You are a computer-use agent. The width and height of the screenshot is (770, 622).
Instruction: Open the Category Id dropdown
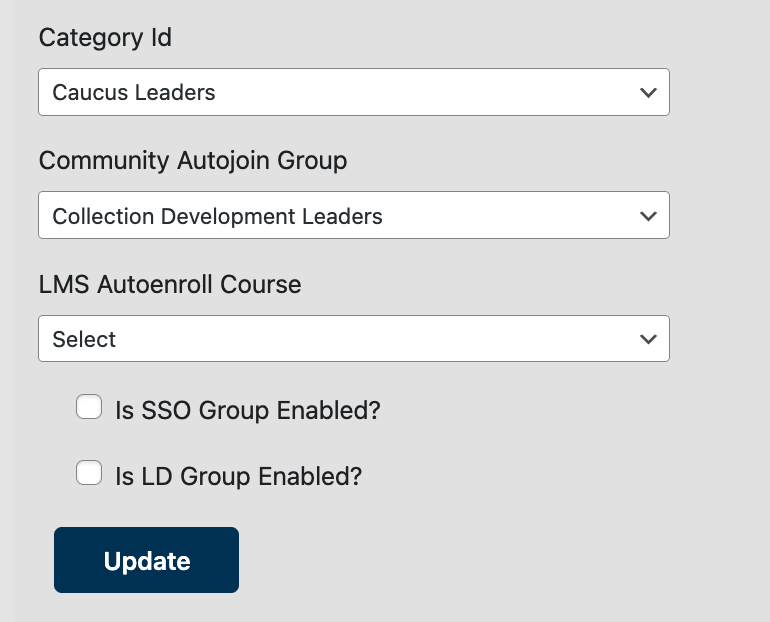point(353,92)
